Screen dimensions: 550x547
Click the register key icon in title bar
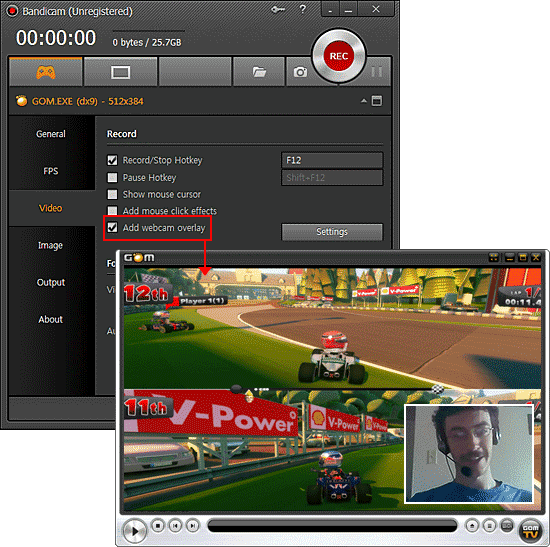278,9
